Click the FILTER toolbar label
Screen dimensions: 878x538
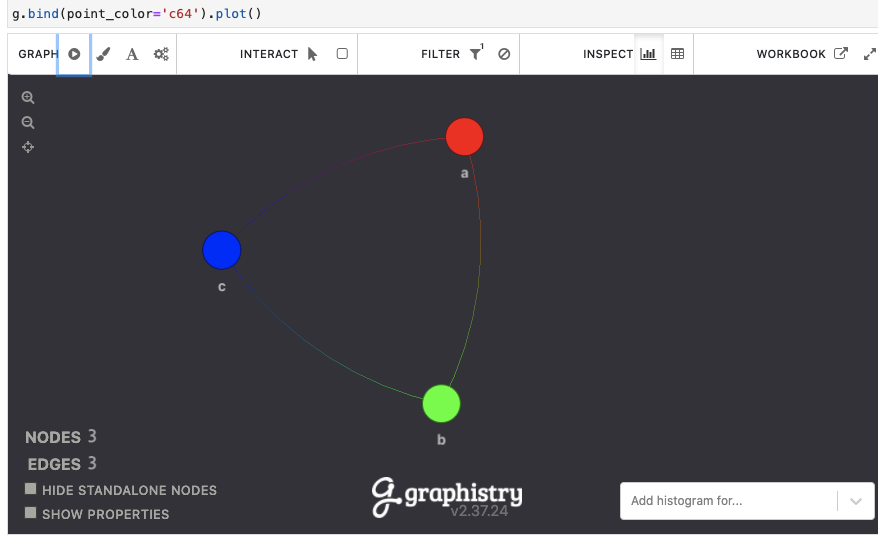[440, 54]
